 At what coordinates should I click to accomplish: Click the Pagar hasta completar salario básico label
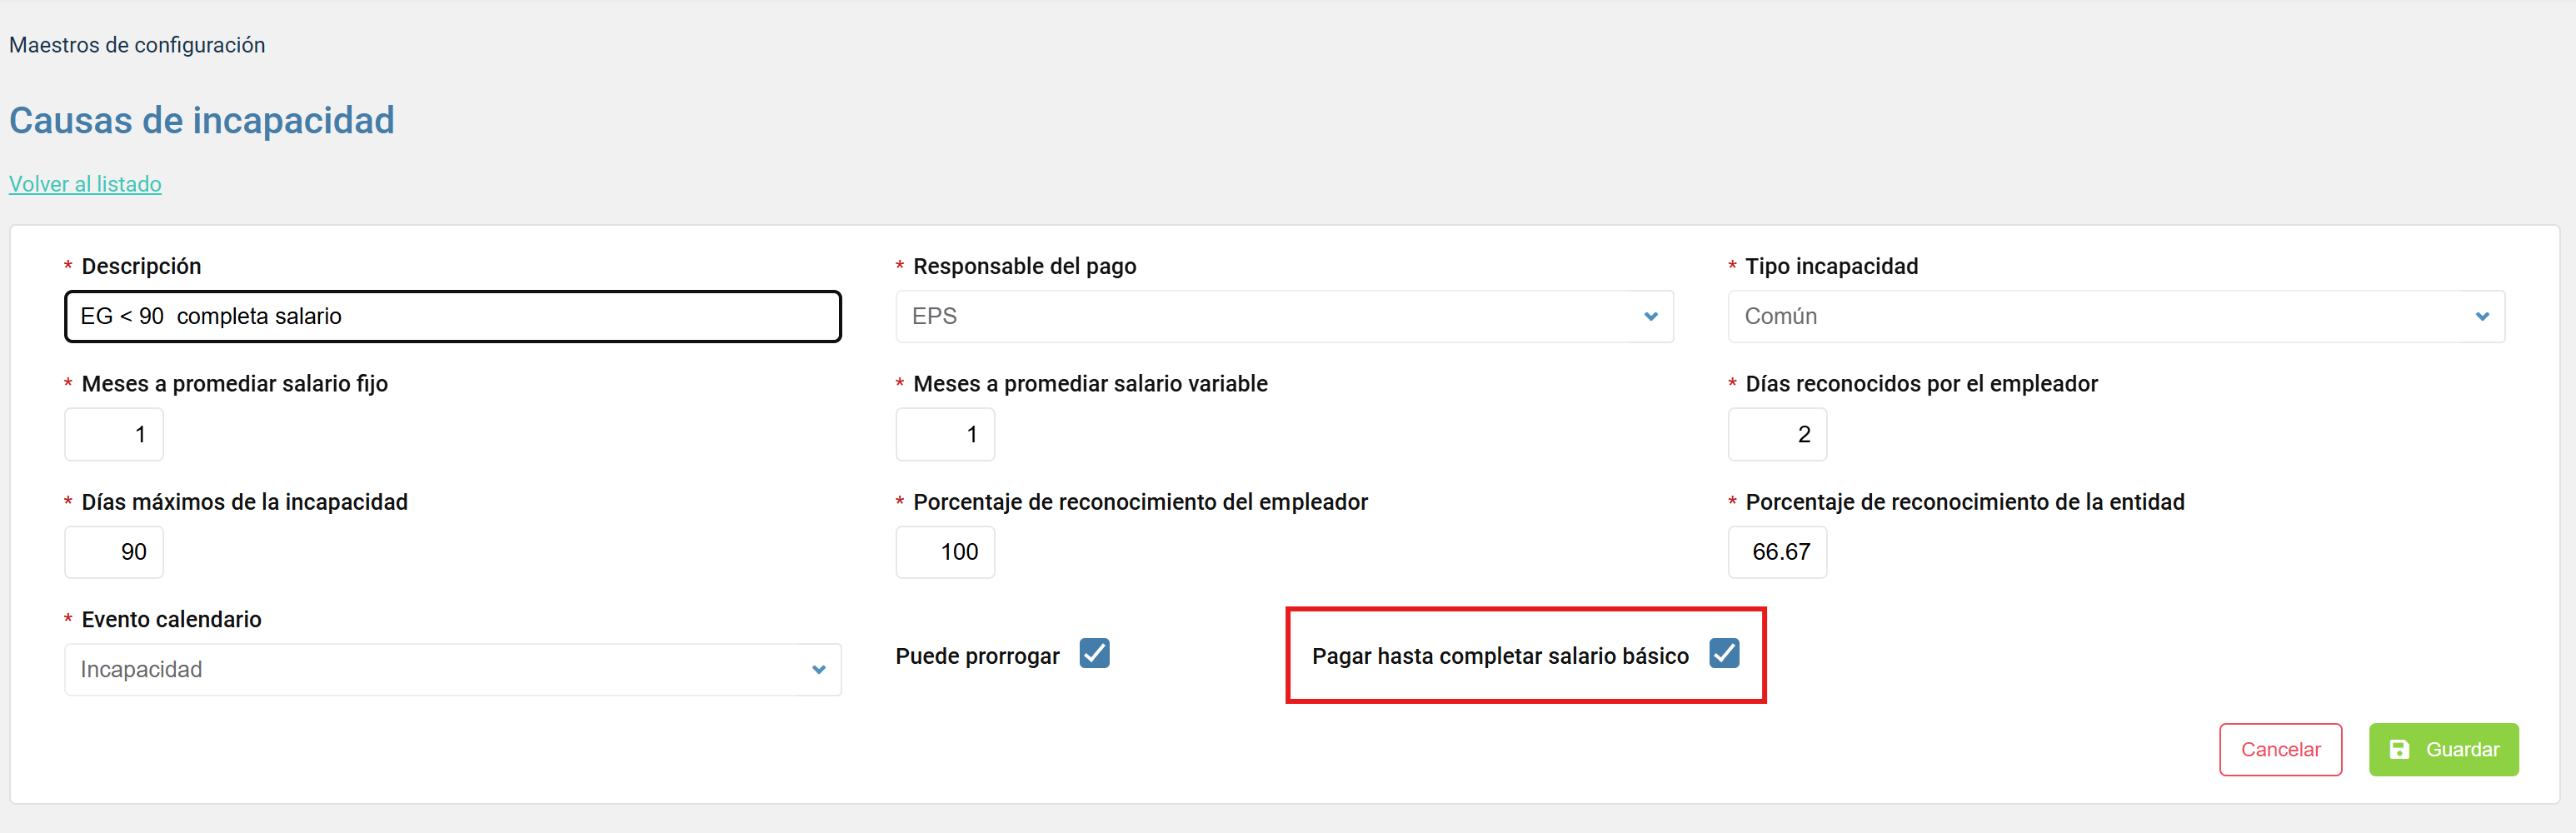pos(1500,656)
